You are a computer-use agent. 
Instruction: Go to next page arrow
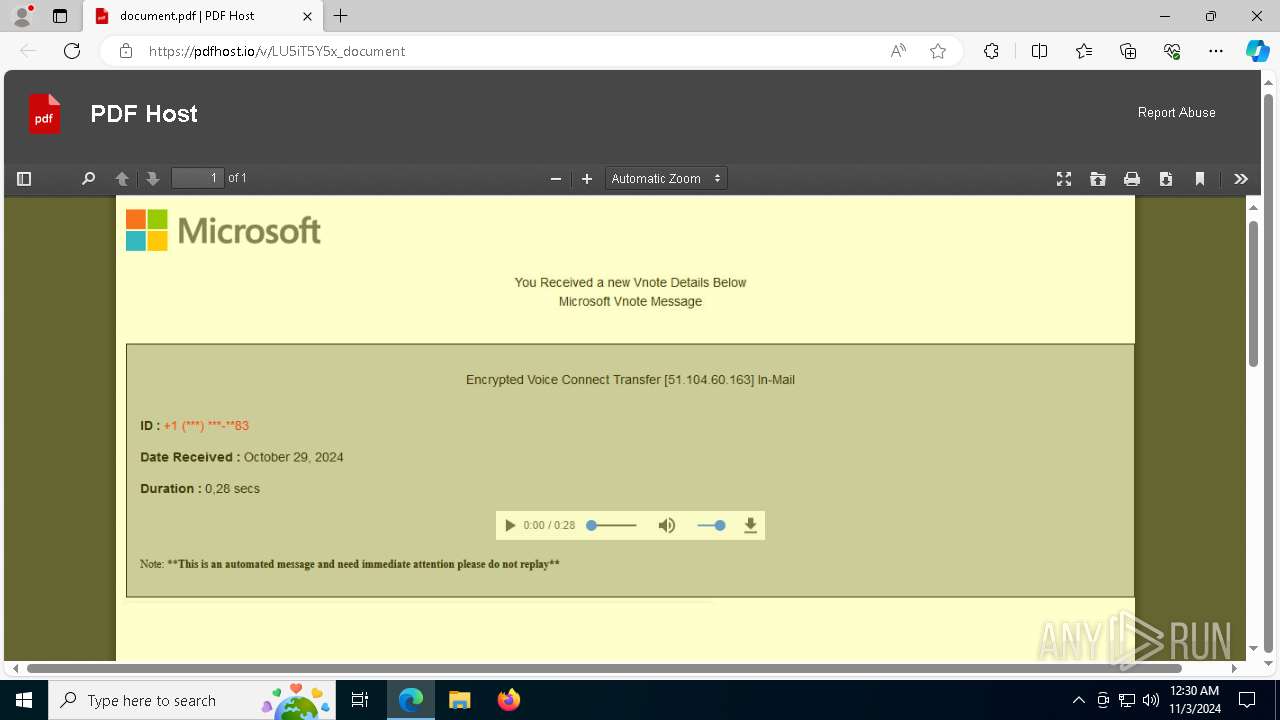pyautogui.click(x=152, y=179)
